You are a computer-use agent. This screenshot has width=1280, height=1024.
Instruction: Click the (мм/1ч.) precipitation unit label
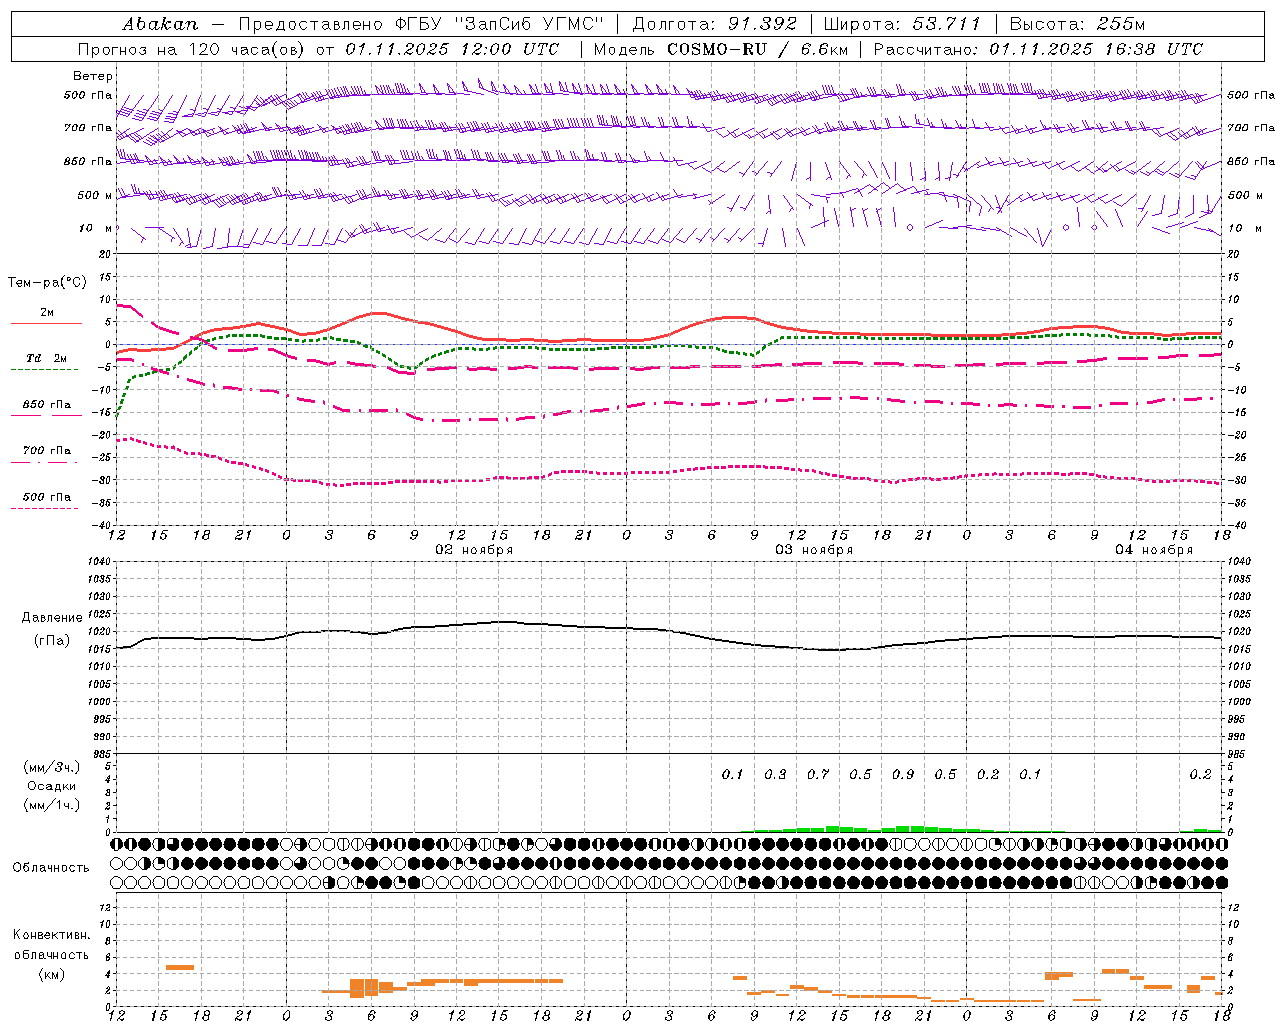(x=52, y=805)
